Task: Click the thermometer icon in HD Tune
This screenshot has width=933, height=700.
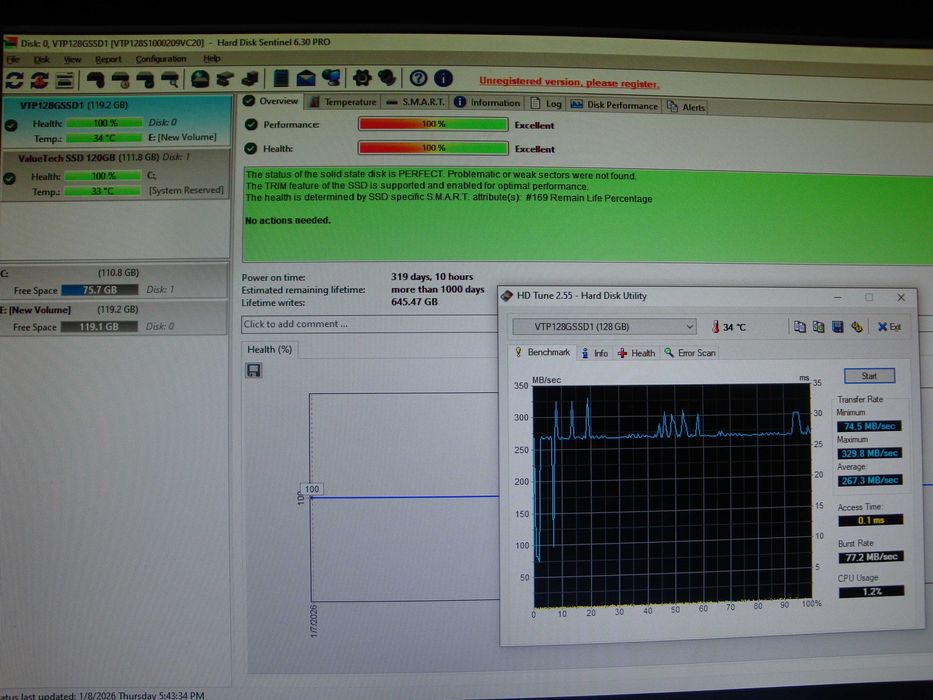Action: coord(715,327)
